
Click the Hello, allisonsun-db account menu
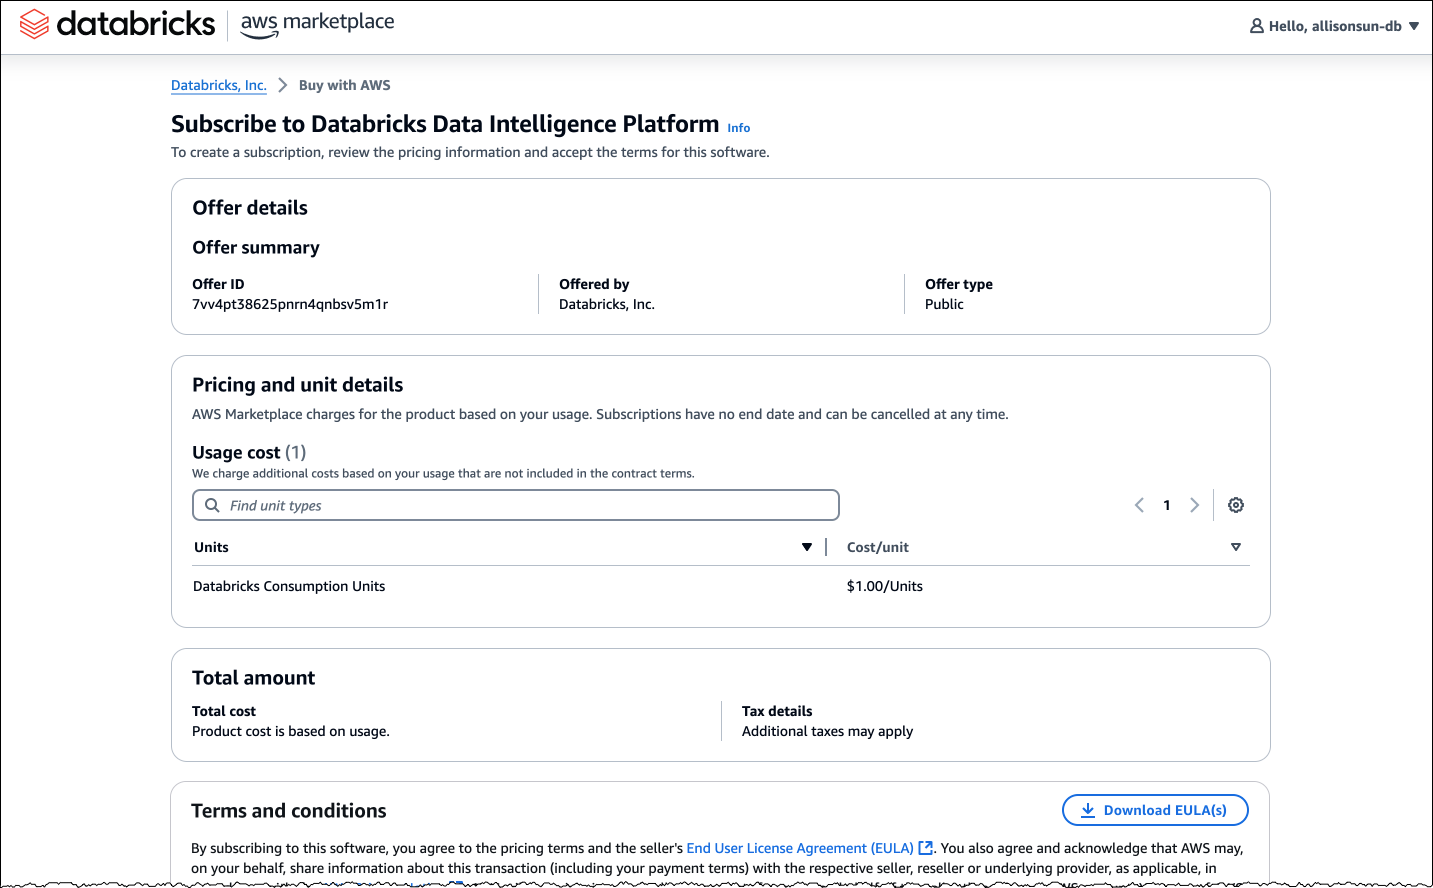1334,26
